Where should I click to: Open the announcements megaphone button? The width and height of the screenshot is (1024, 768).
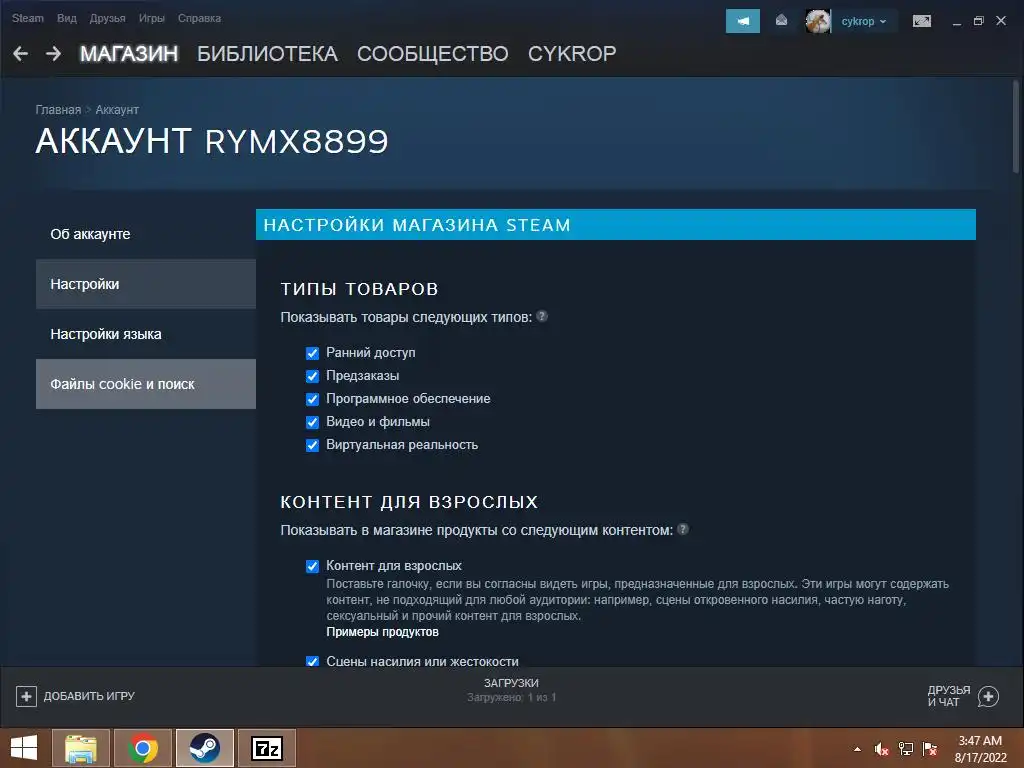(x=743, y=21)
